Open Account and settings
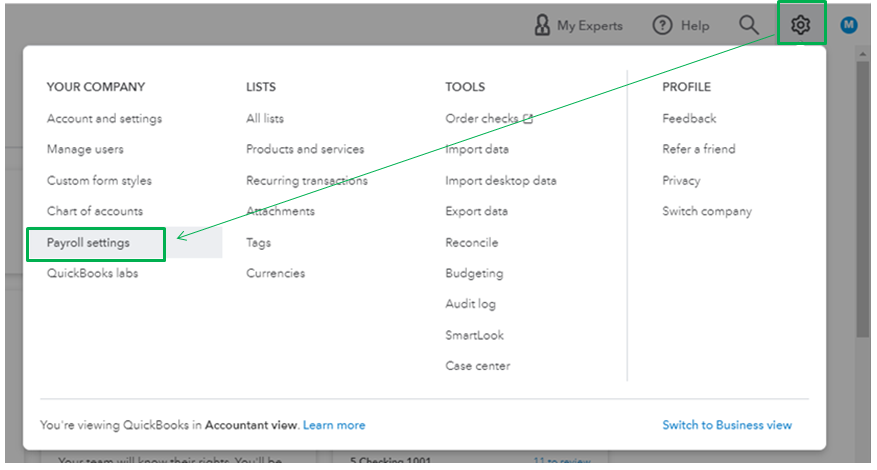The width and height of the screenshot is (877, 470). pos(104,118)
